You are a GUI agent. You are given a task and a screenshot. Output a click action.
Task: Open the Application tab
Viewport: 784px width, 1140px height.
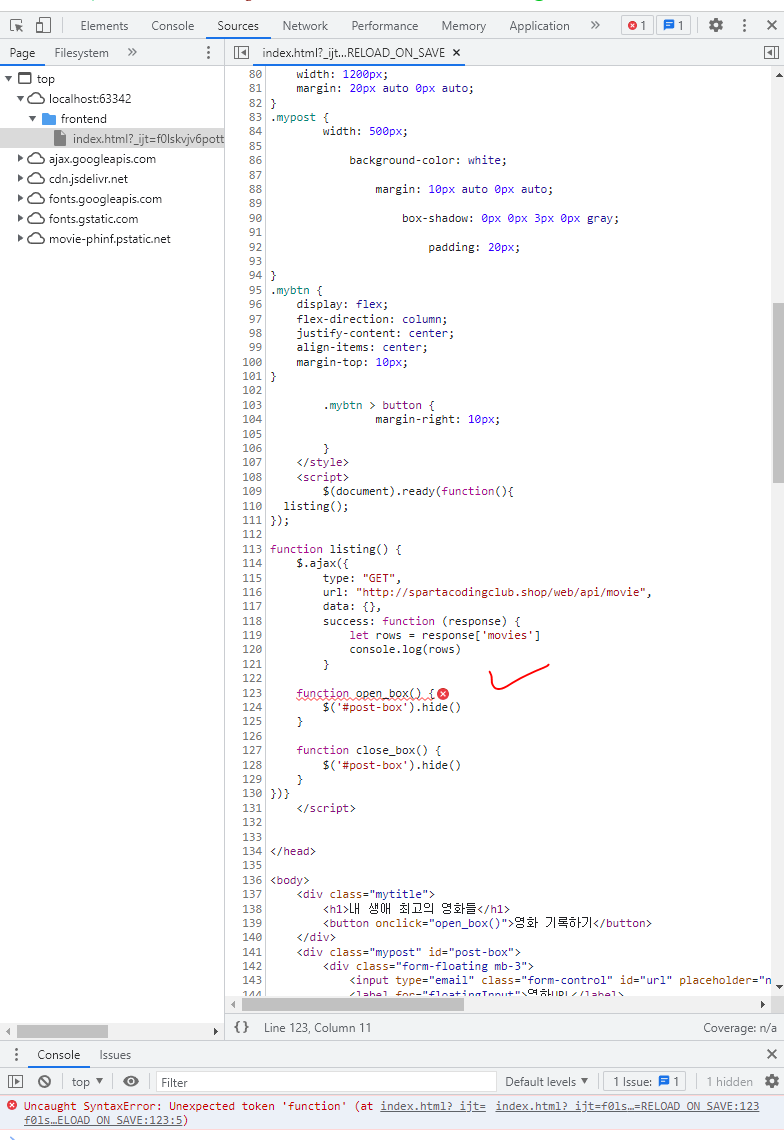coord(539,25)
